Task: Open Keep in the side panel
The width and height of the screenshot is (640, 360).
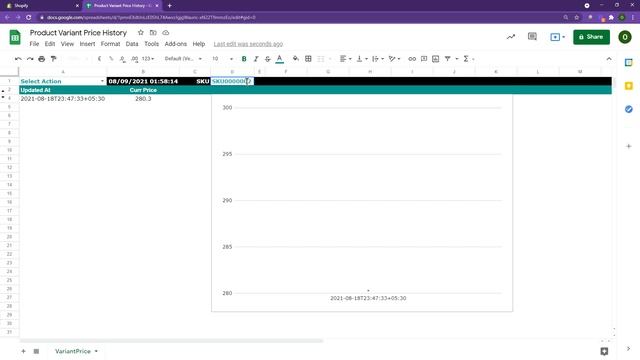Action: [629, 86]
